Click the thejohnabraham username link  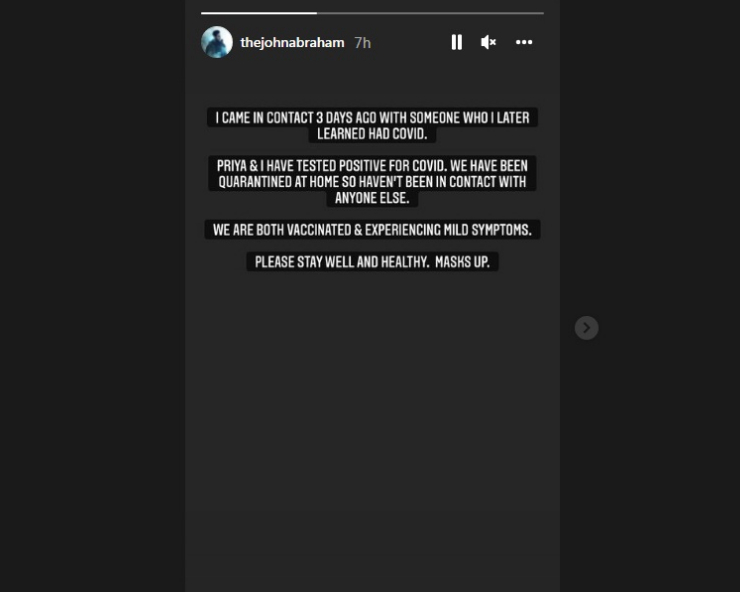click(x=292, y=42)
